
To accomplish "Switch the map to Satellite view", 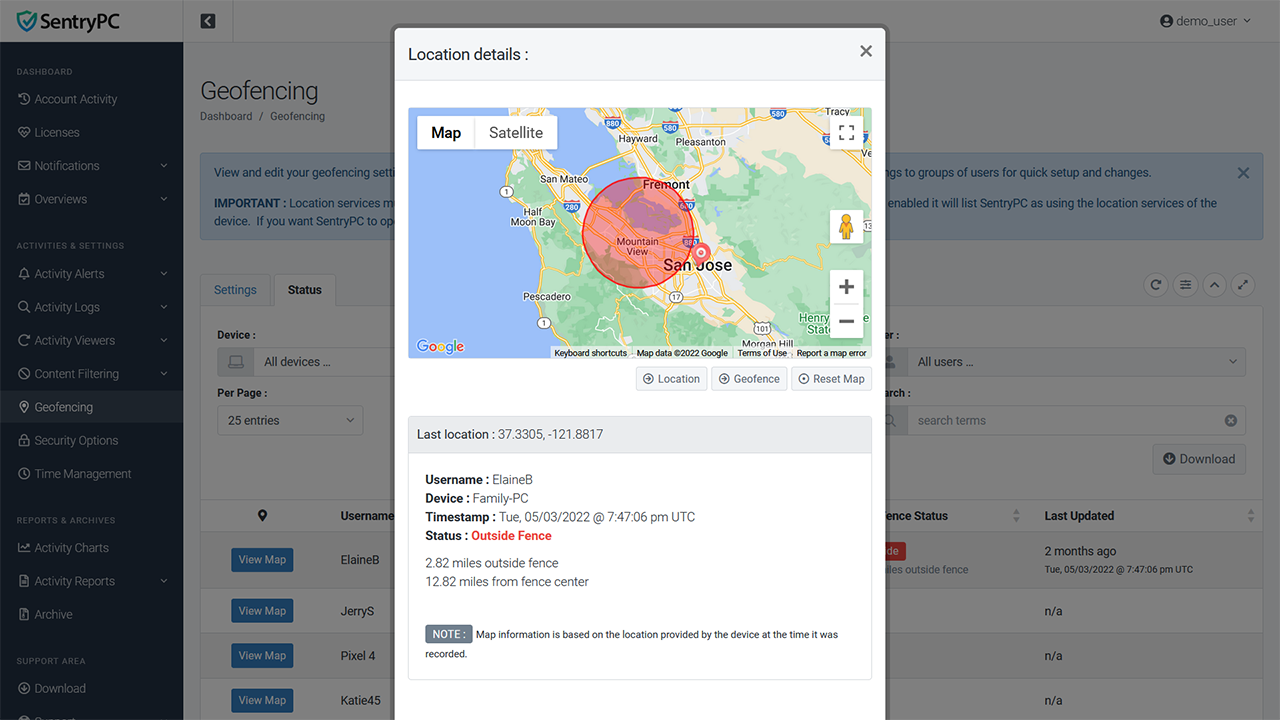I will [x=516, y=133].
